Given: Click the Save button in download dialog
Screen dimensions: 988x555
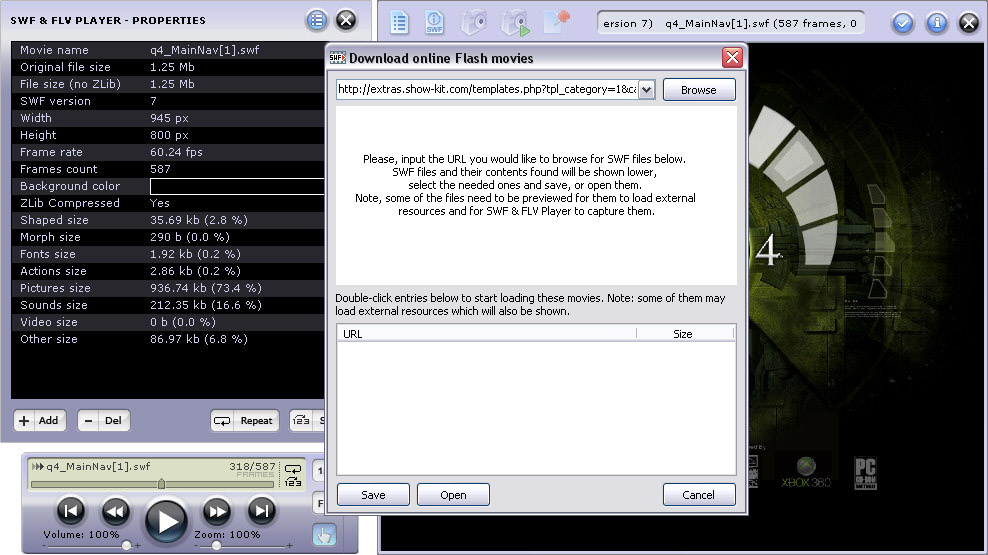Looking at the screenshot, I should pyautogui.click(x=373, y=495).
